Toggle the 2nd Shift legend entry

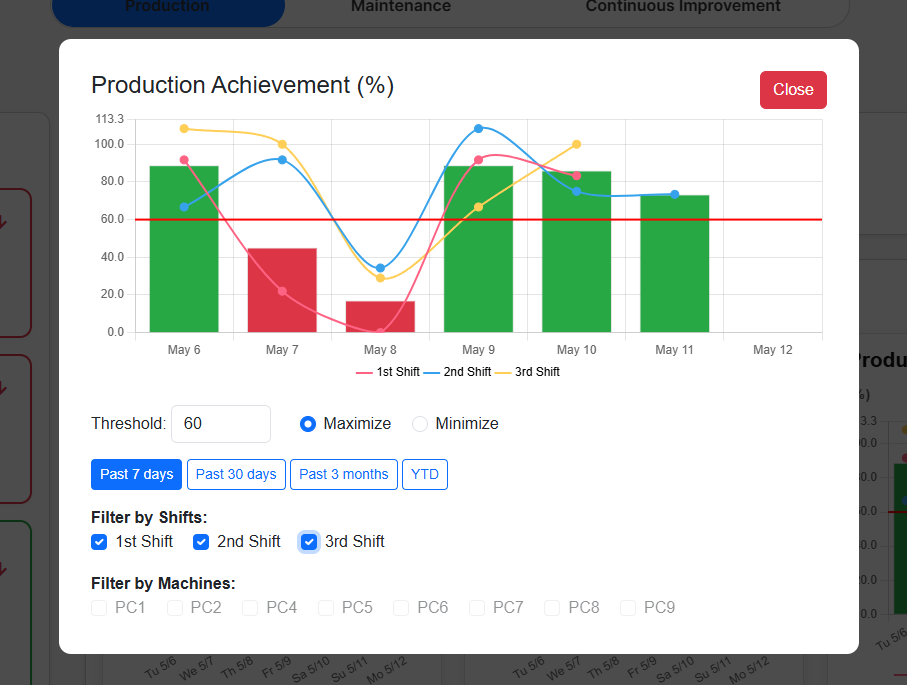[457, 372]
